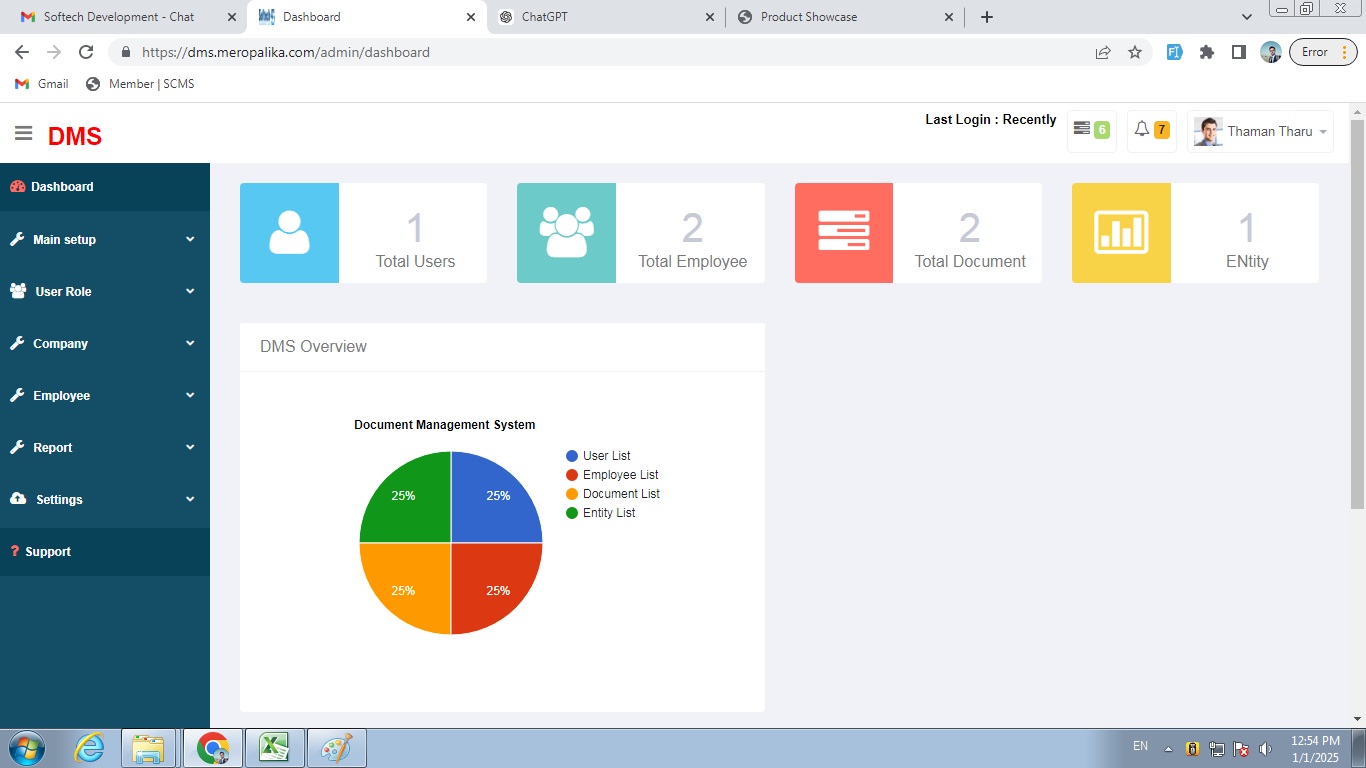Click the blue Total Users icon tile
The height and width of the screenshot is (768, 1366).
click(x=289, y=233)
